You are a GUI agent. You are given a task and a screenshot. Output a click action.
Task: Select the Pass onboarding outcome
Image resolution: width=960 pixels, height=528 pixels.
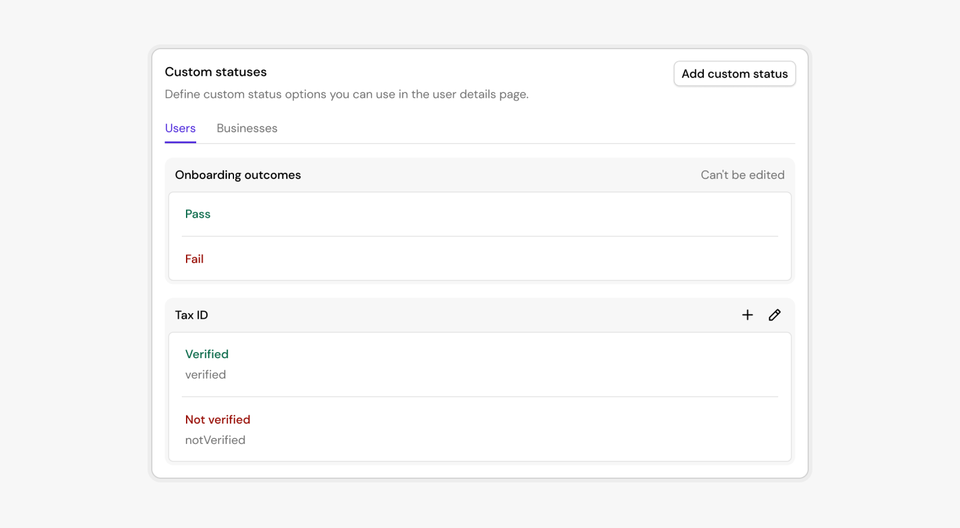point(198,214)
